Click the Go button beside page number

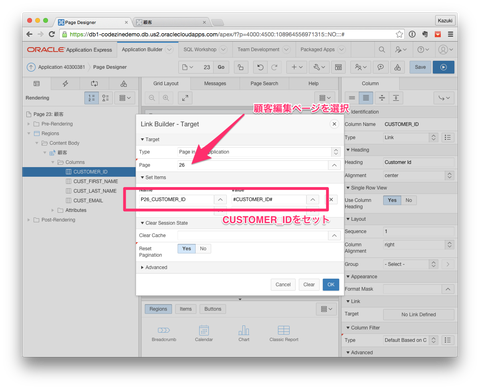click(221, 67)
